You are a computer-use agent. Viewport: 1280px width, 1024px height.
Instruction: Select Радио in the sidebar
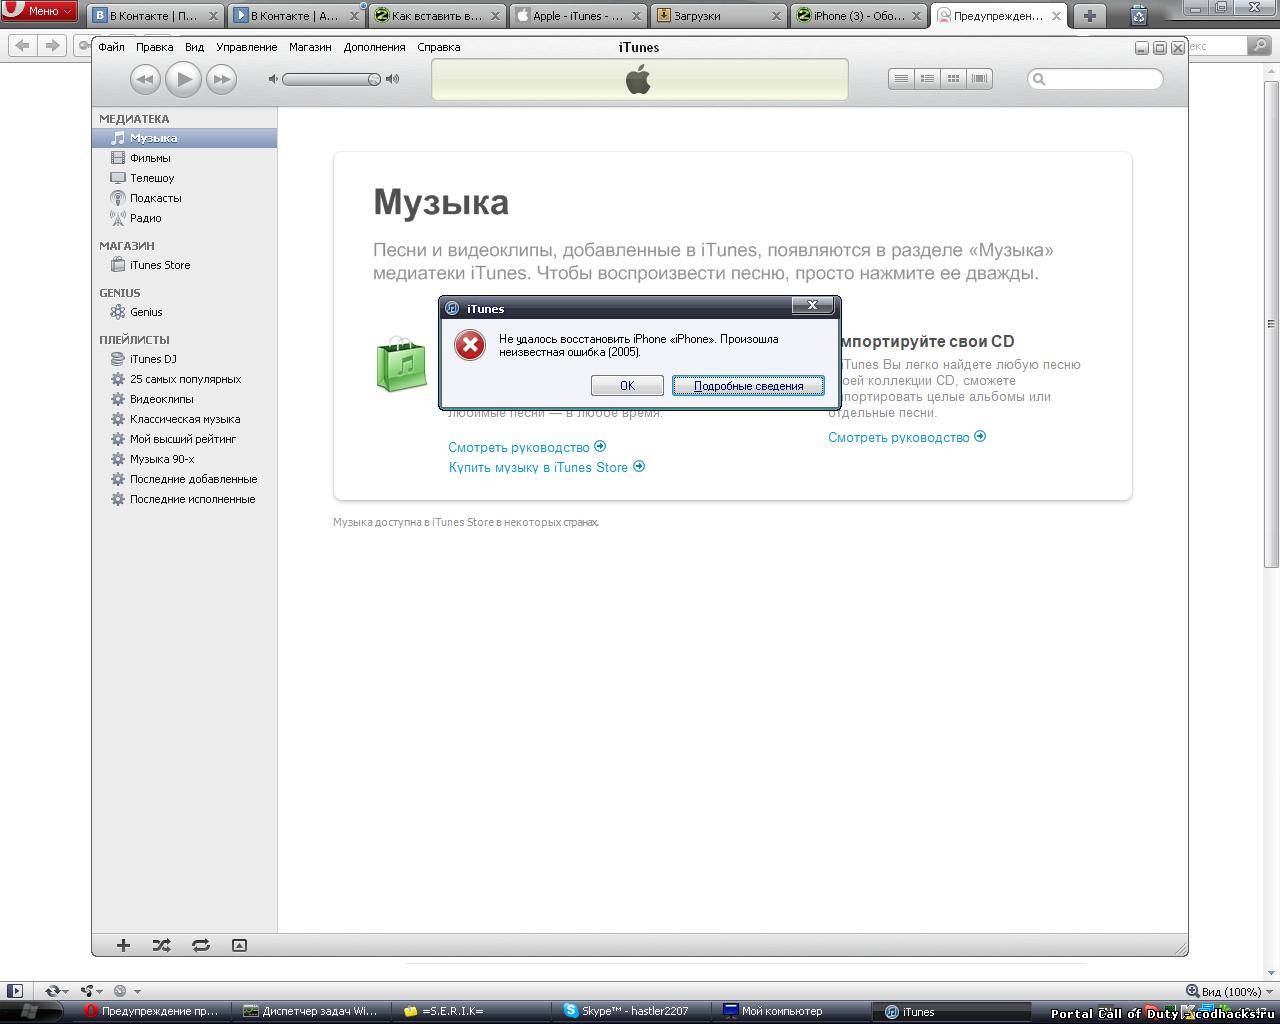pos(185,218)
